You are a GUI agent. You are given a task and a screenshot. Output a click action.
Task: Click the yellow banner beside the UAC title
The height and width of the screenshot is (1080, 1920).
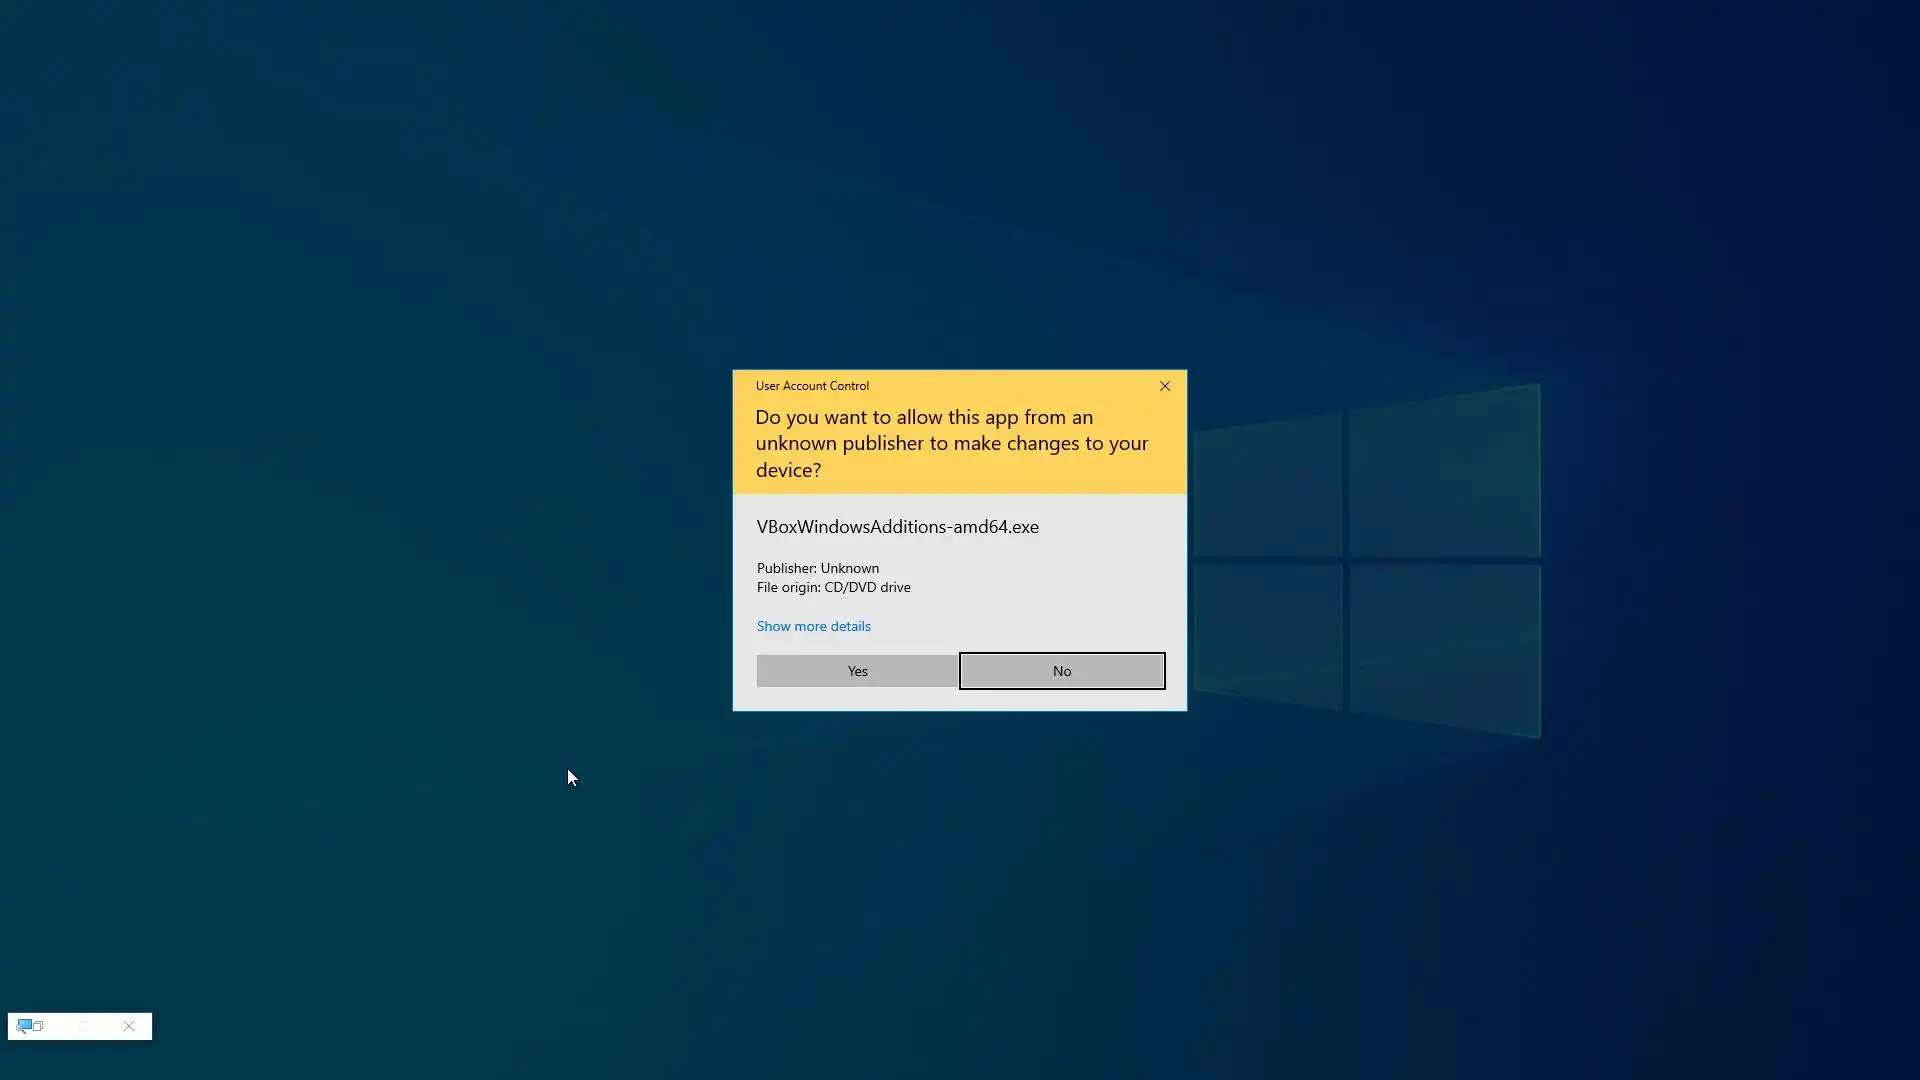[x=1010, y=386]
